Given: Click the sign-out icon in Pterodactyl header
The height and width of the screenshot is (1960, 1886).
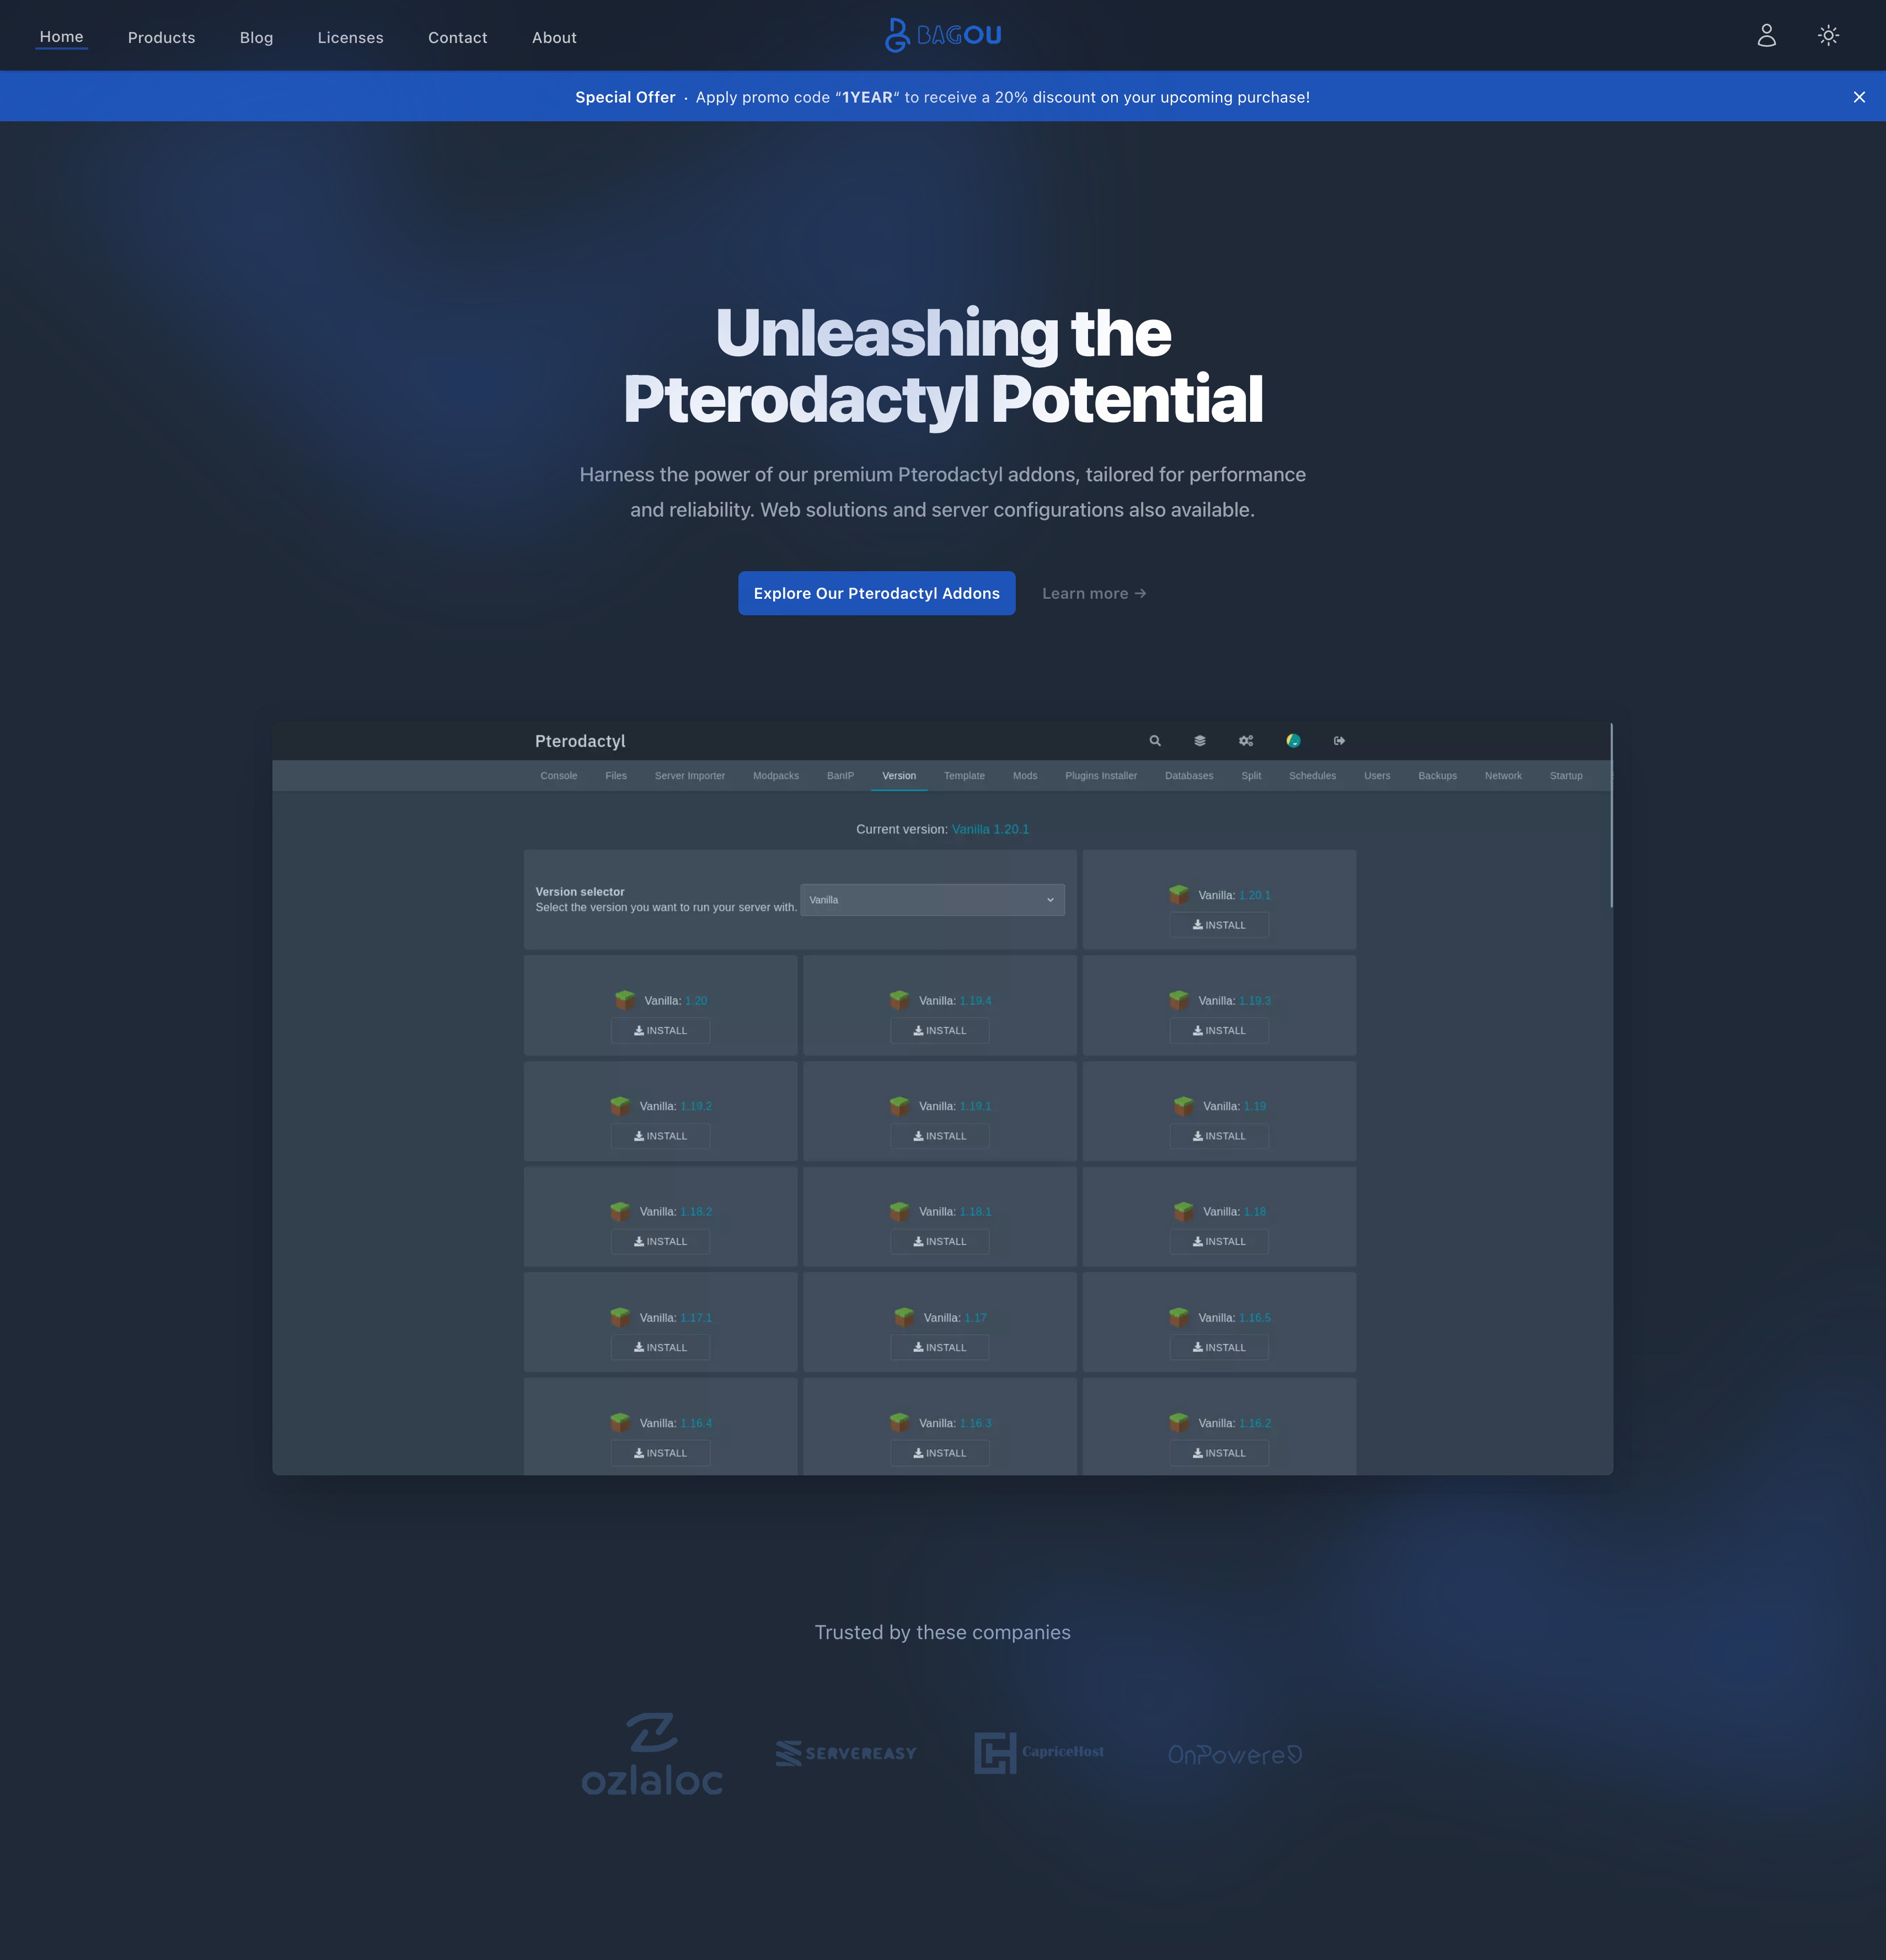Looking at the screenshot, I should pos(1339,741).
